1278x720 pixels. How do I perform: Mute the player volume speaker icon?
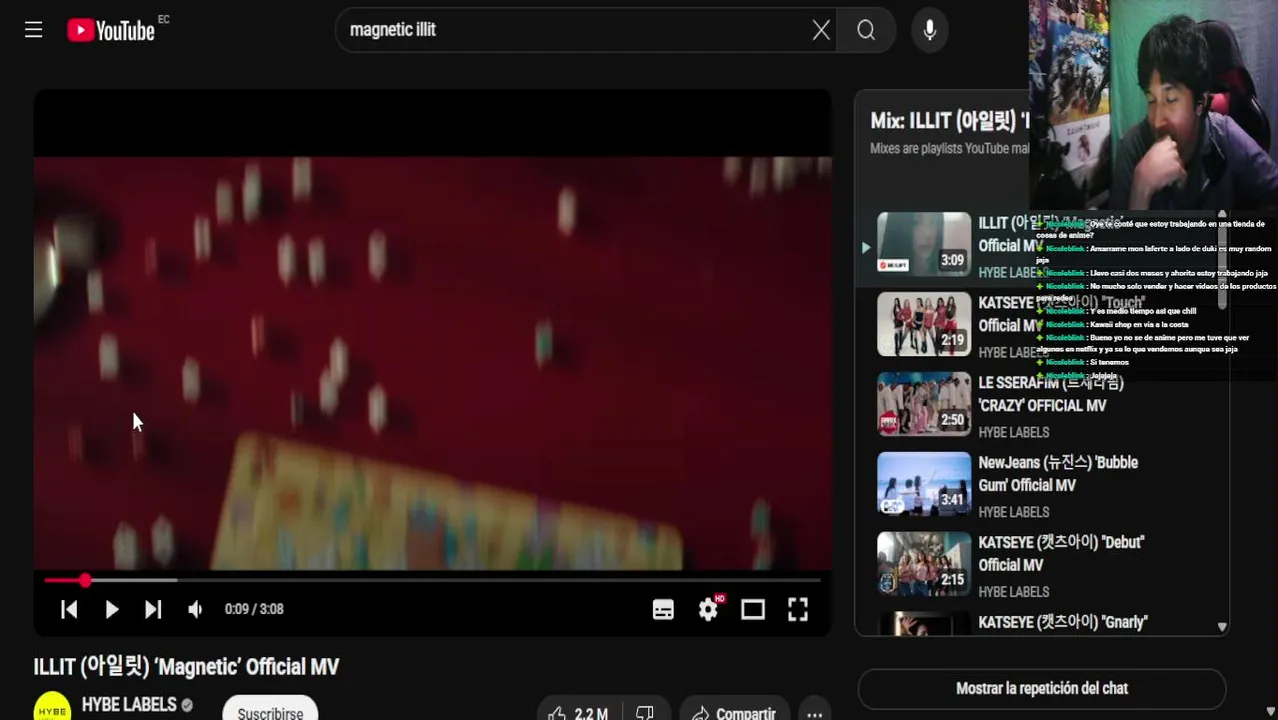[195, 609]
